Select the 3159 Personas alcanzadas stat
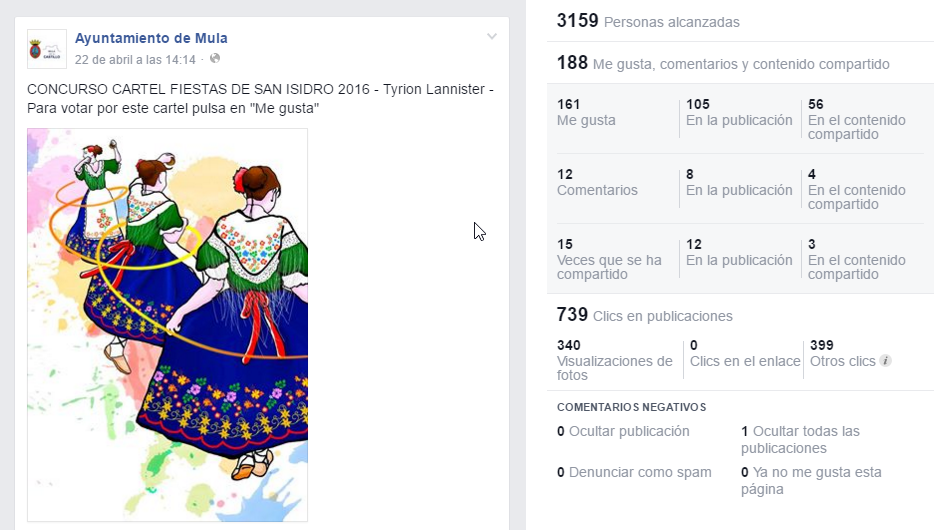This screenshot has width=937, height=530. point(648,22)
